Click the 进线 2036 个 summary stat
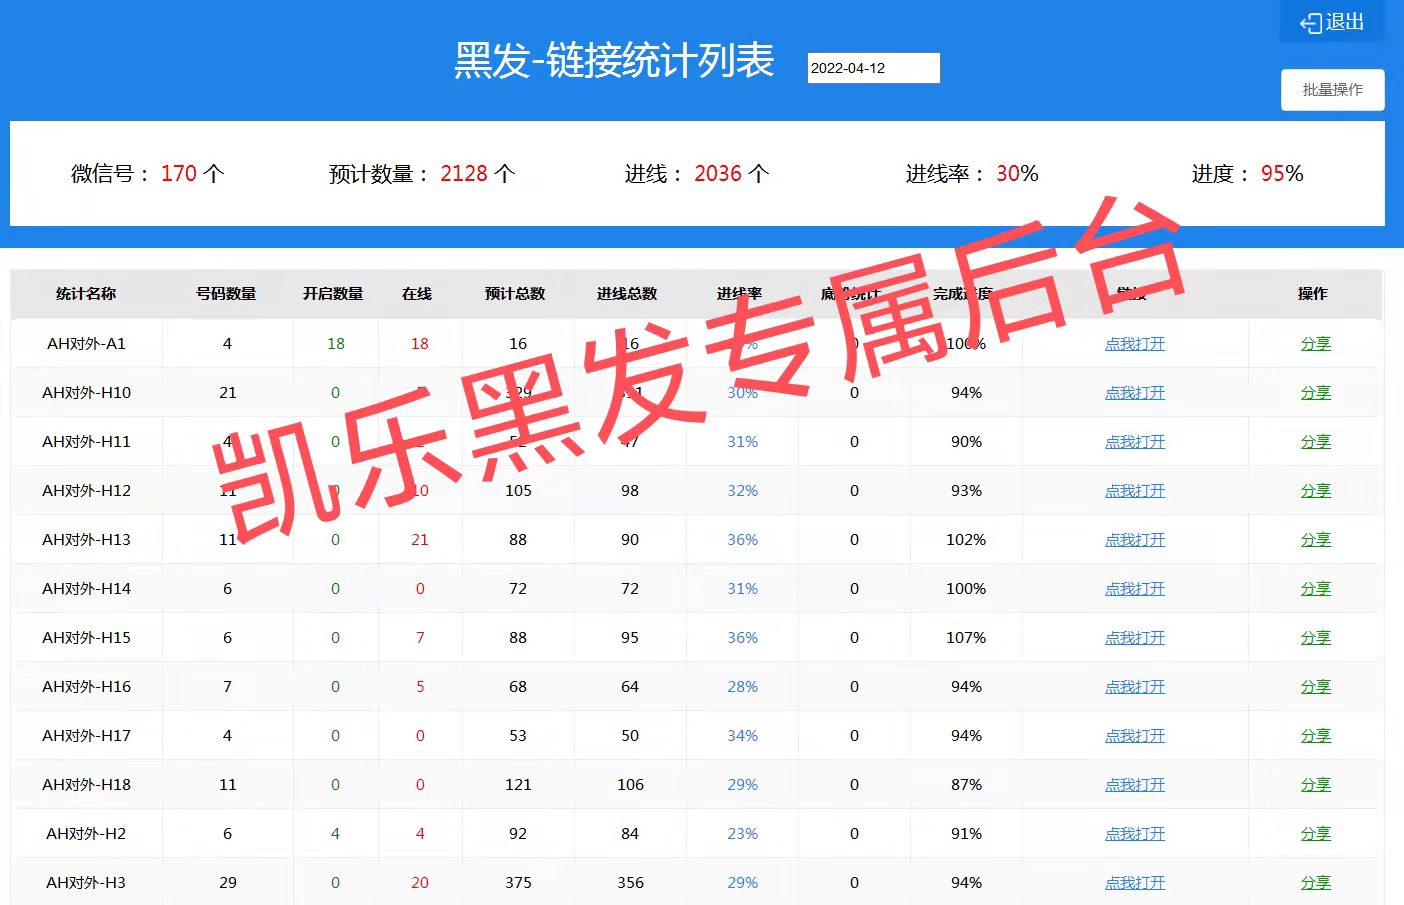This screenshot has height=905, width=1404. pos(697,174)
